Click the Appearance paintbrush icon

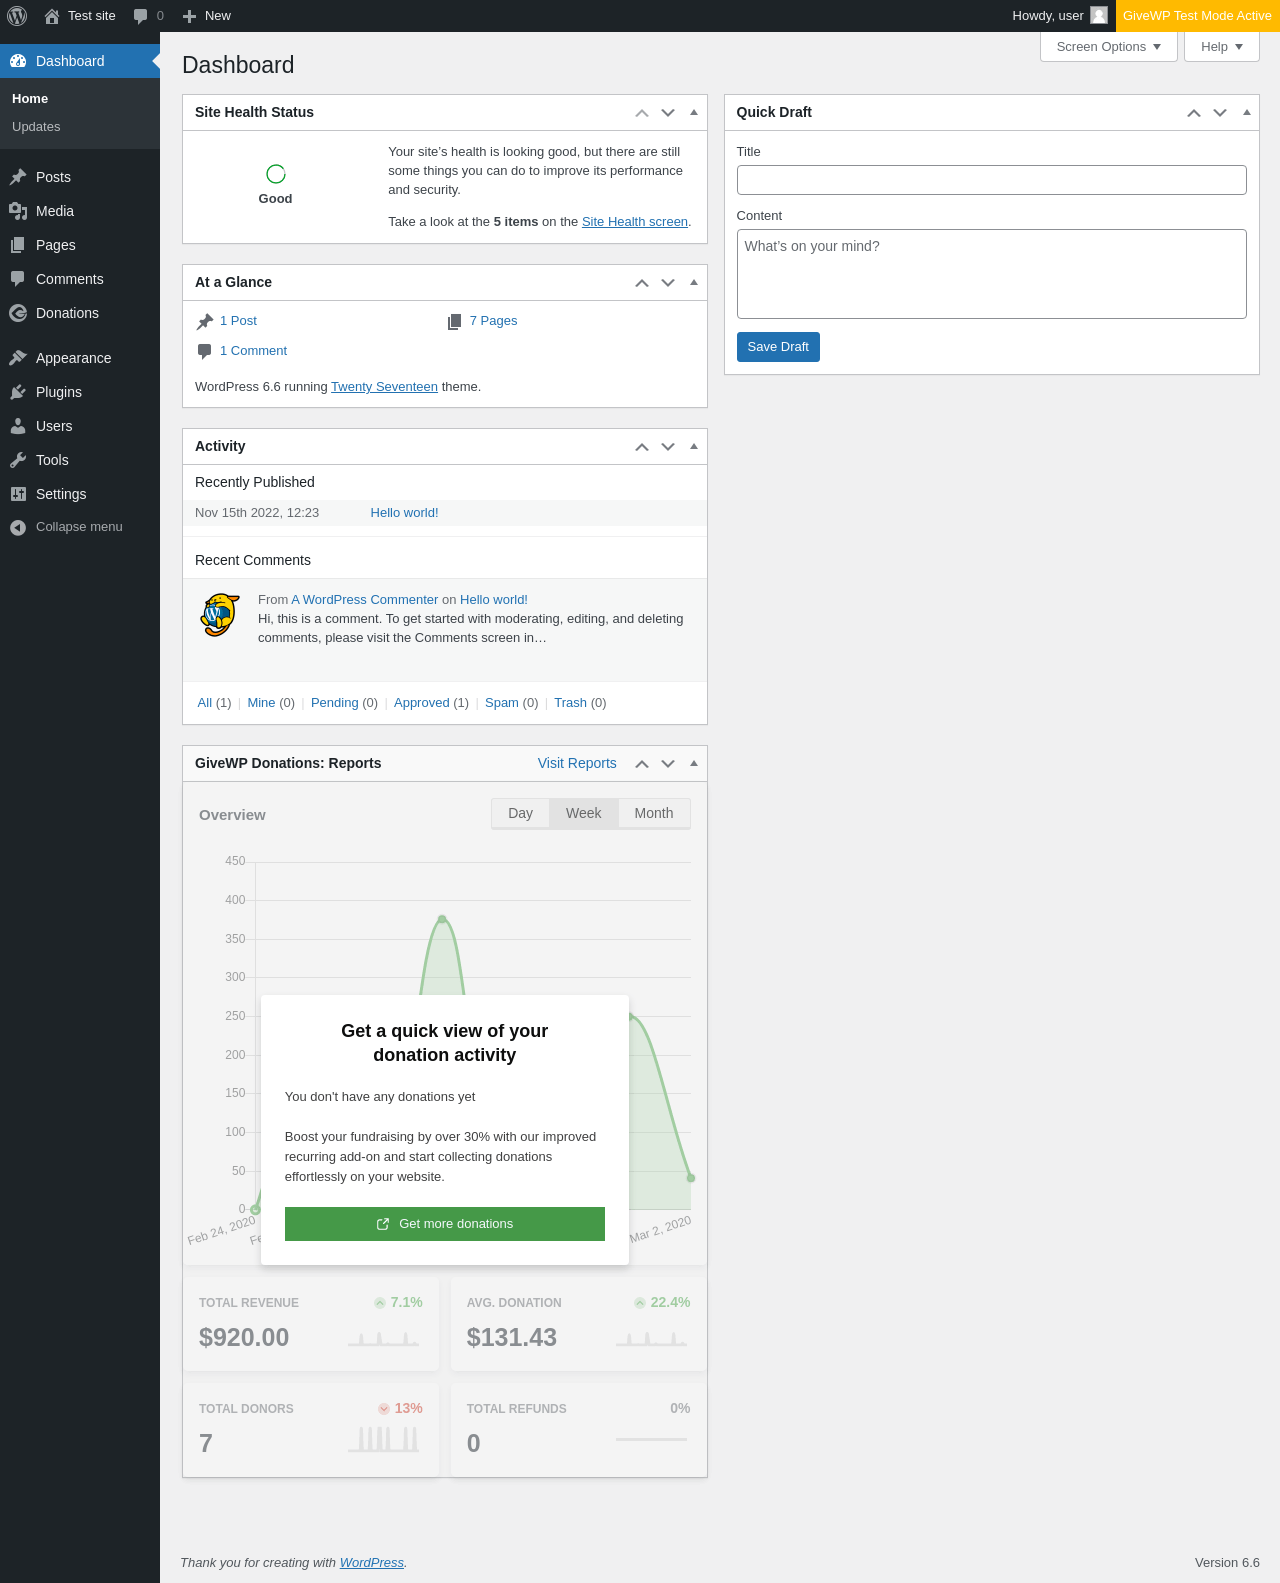[x=18, y=358]
